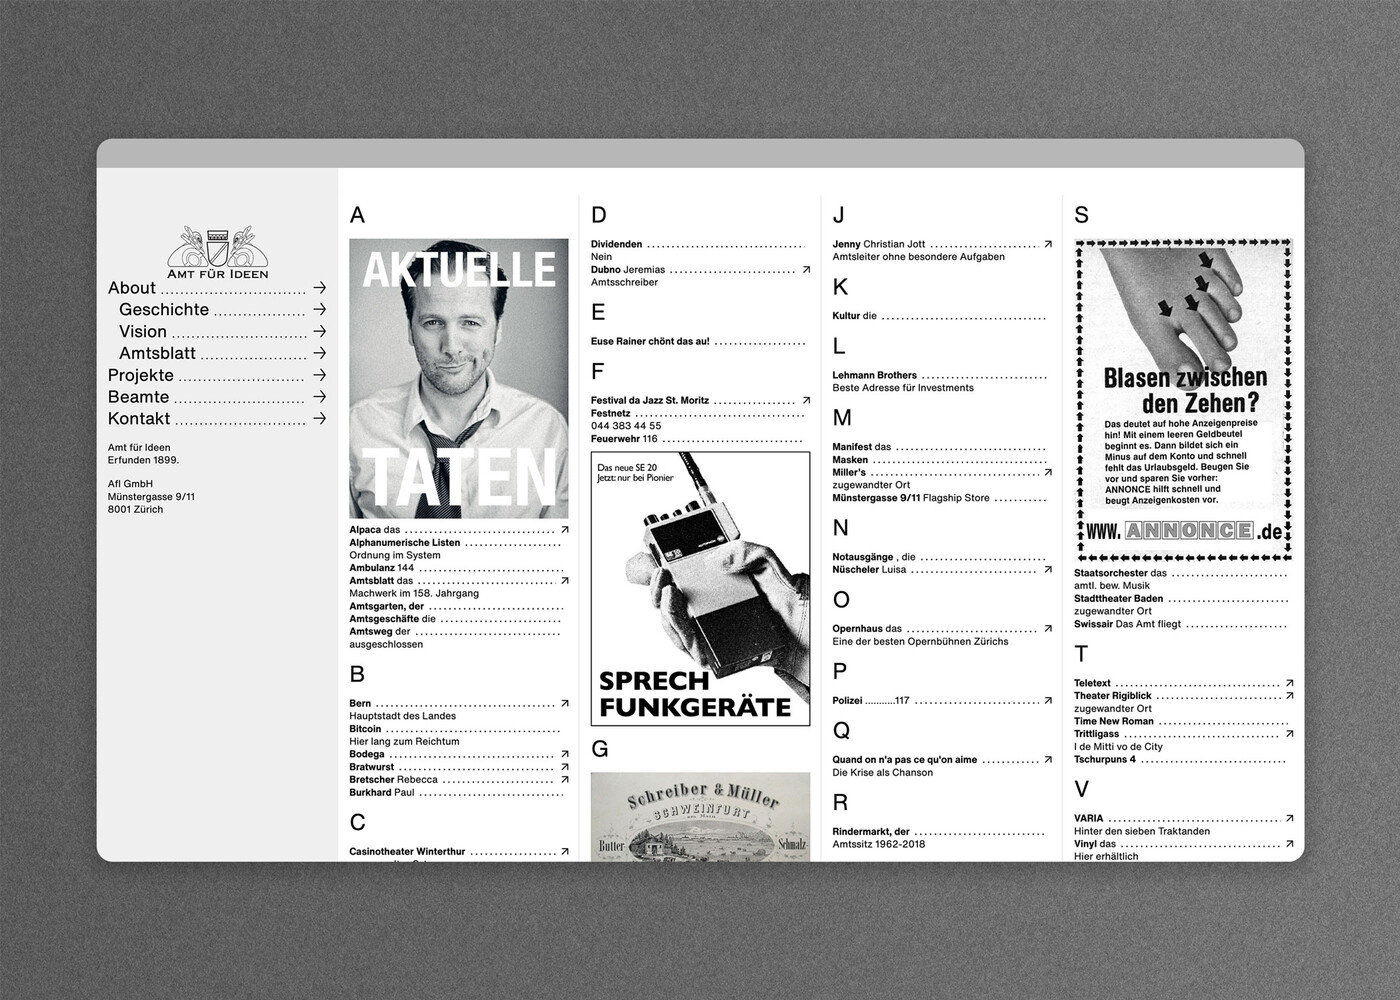Open Jenny Christian Jott via arrow icon
Screen dimensions: 1400x1000
(x=1047, y=243)
